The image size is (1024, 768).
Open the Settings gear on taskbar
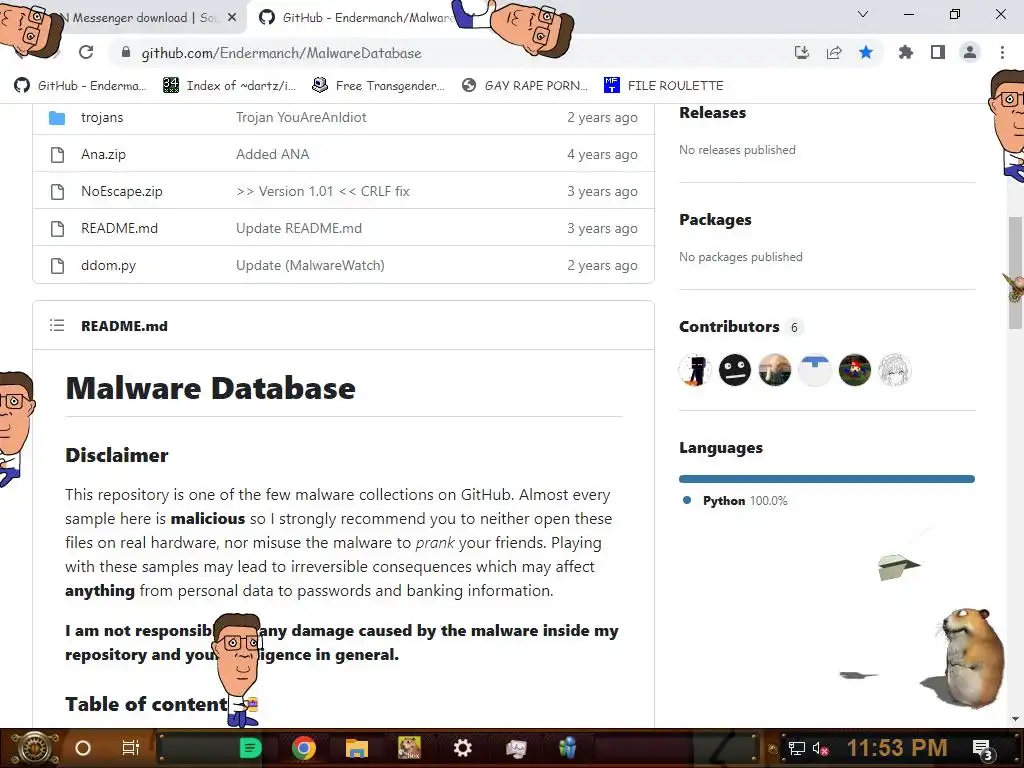(x=462, y=748)
